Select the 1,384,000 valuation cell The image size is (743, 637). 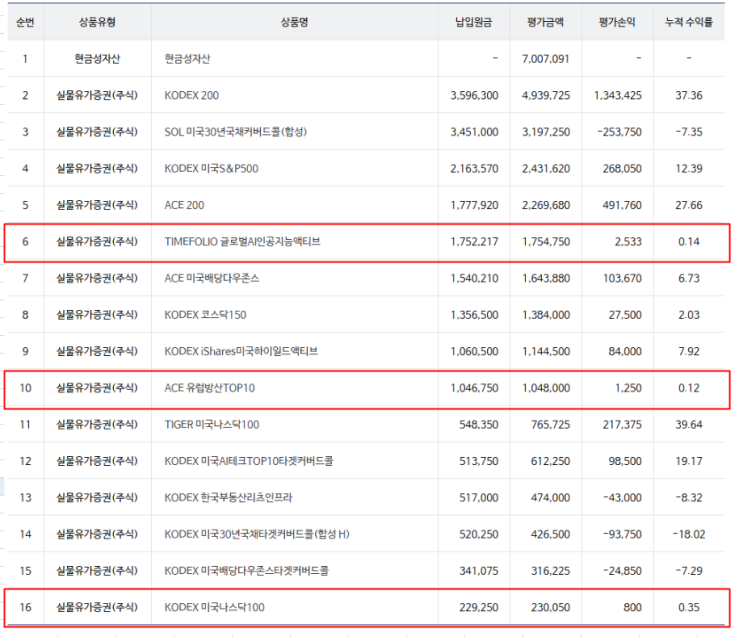pos(546,315)
